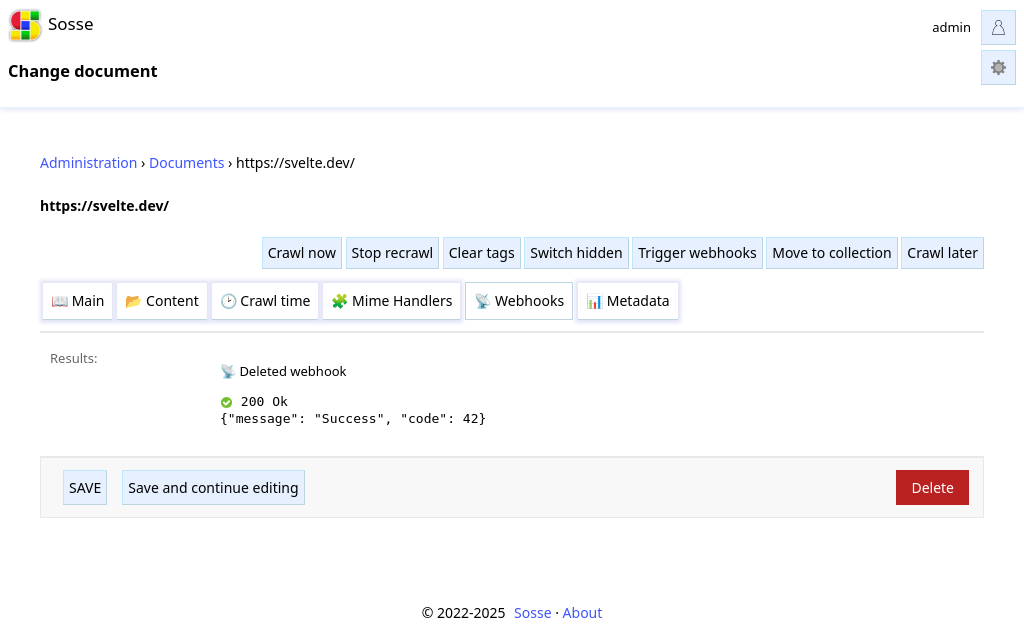The image size is (1024, 633).
Task: Open the settings gear icon
Action: 998,67
